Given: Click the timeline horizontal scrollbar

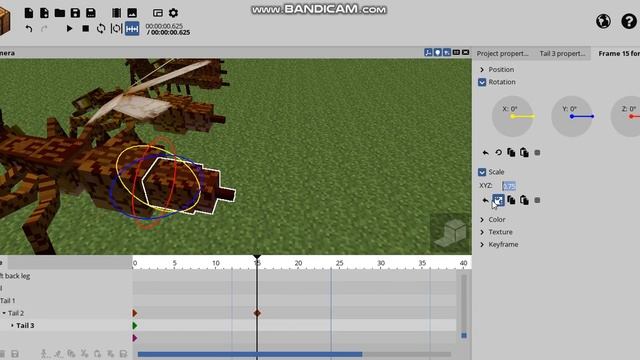Looking at the screenshot, I should pos(250,354).
